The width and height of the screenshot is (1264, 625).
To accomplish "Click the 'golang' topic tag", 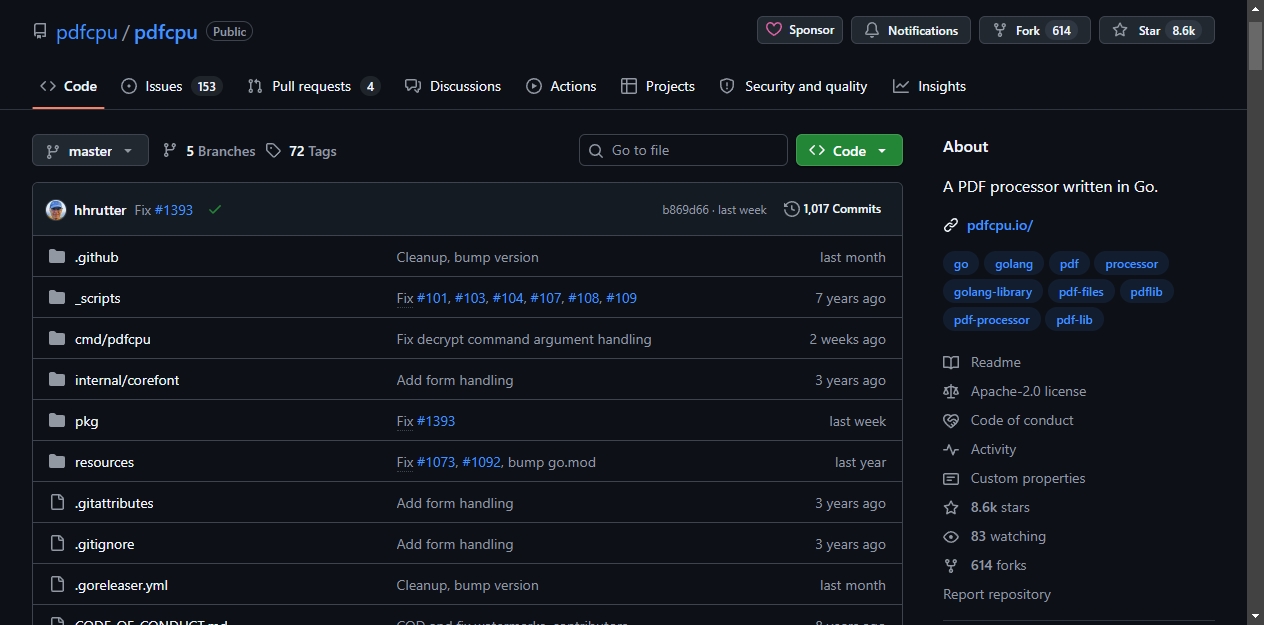I will 1014,264.
